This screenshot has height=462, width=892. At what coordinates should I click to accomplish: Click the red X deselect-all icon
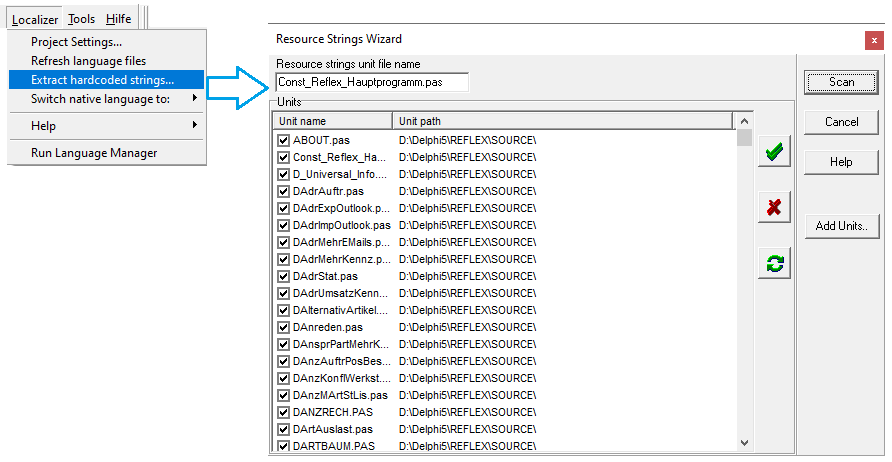(x=774, y=207)
